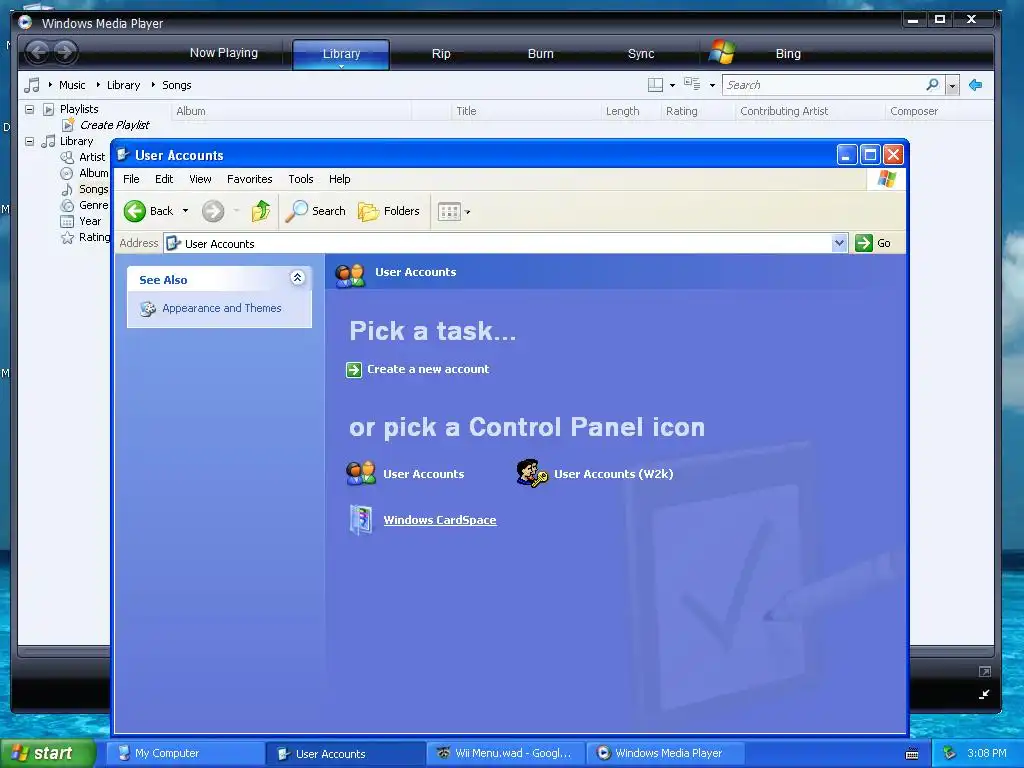The image size is (1024, 768).
Task: Open Appearance and Themes link
Action: tap(221, 308)
